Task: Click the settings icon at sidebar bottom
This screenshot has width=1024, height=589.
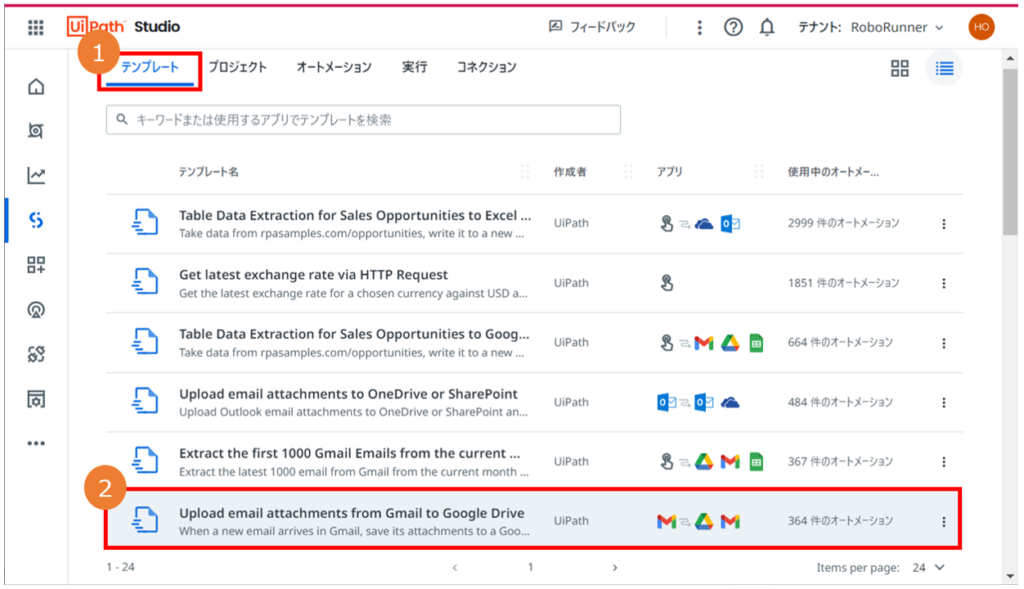Action: click(36, 399)
